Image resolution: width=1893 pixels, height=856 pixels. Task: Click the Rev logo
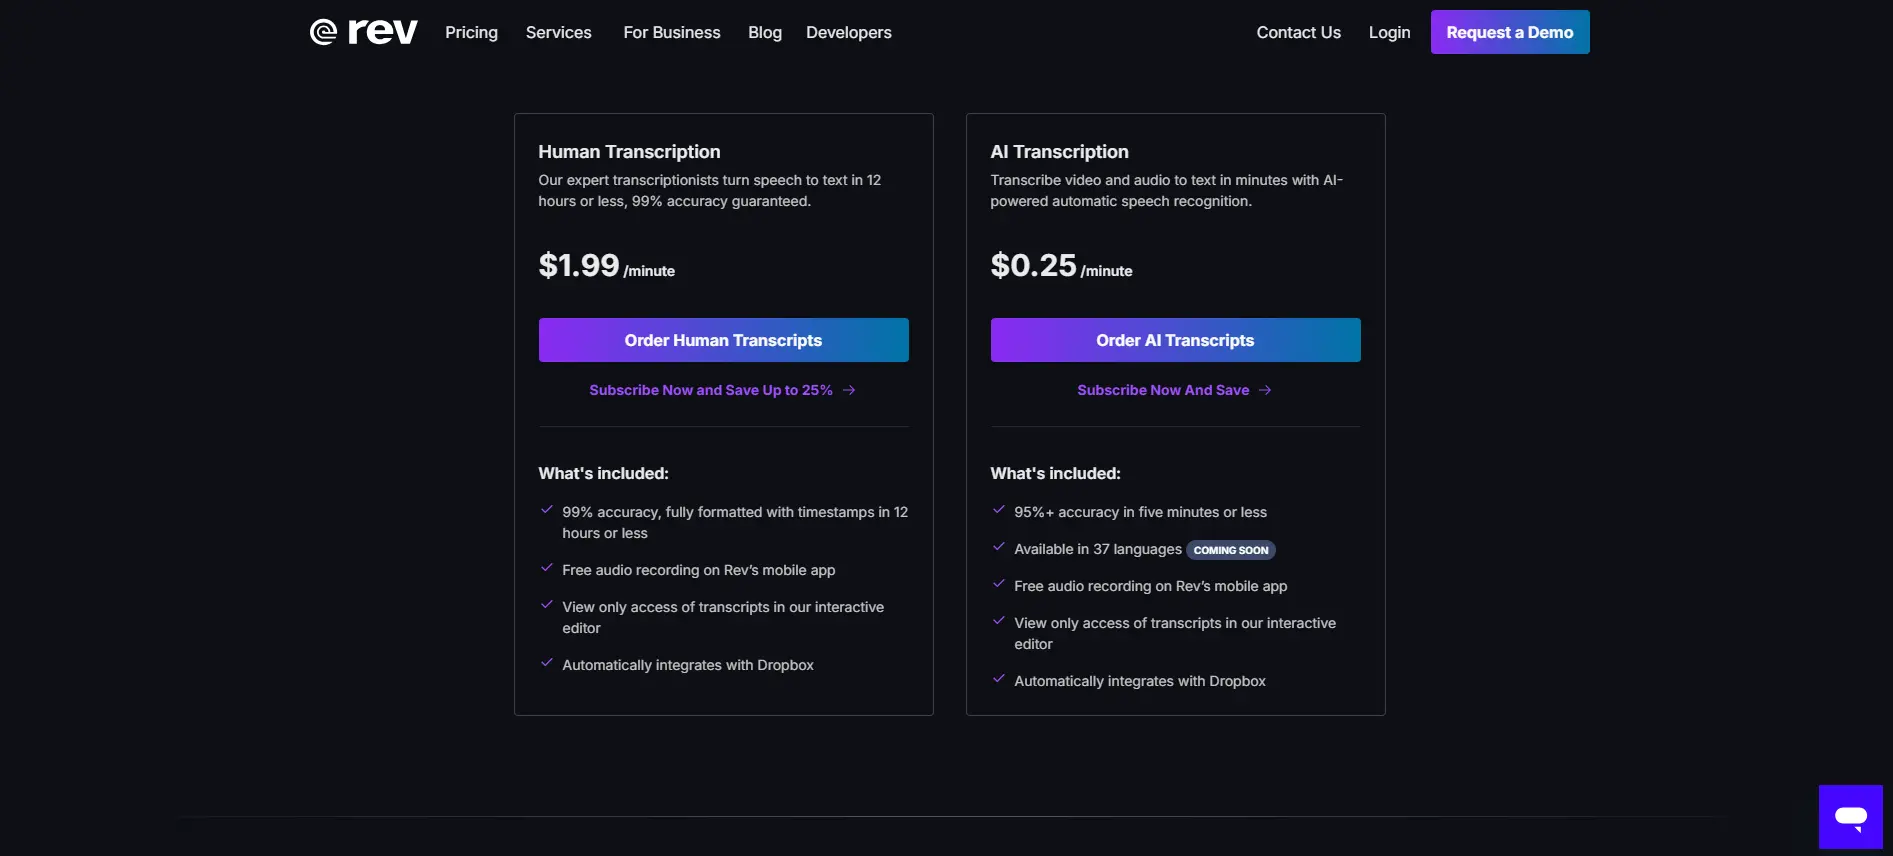point(364,32)
